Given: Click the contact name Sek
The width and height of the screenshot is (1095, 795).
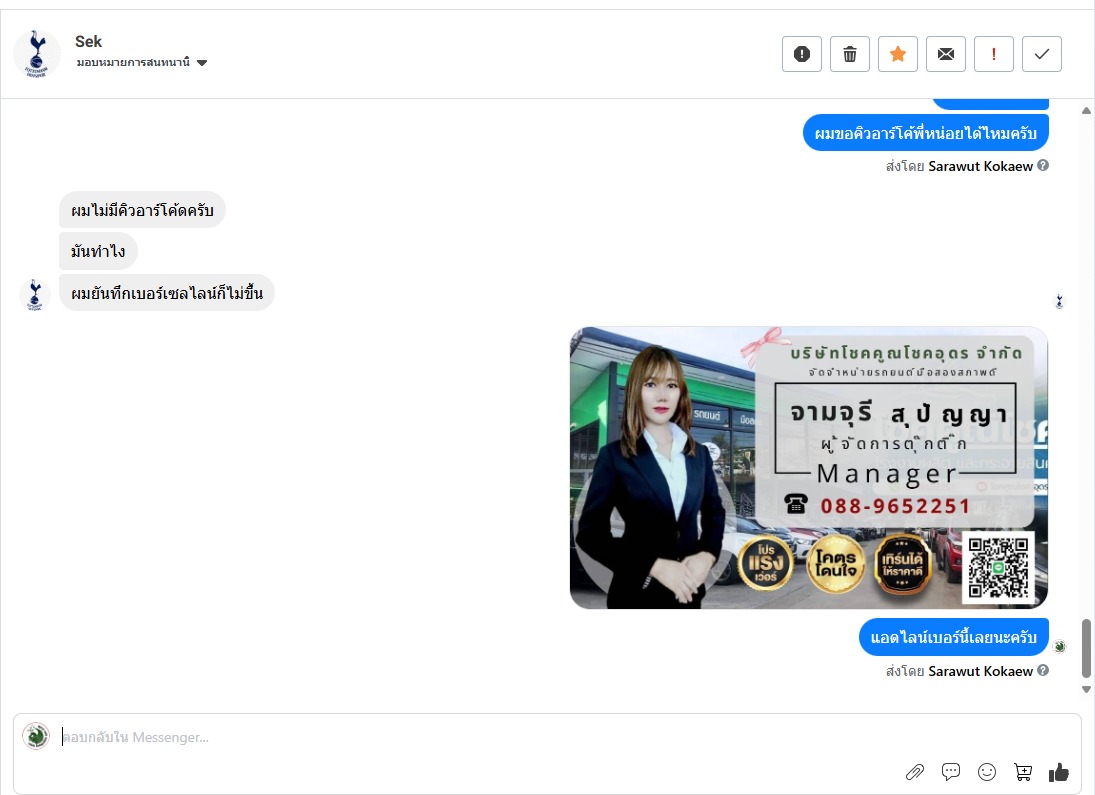Looking at the screenshot, I should [88, 41].
